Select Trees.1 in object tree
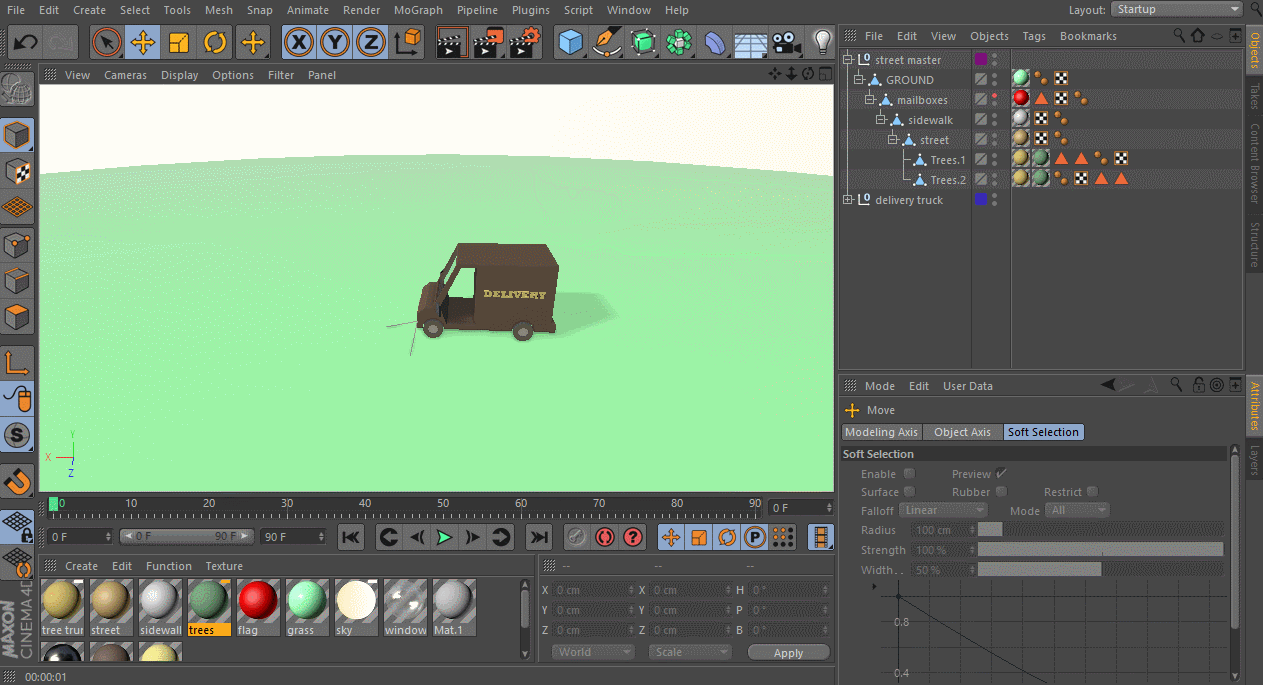This screenshot has height=685, width=1263. 948,160
